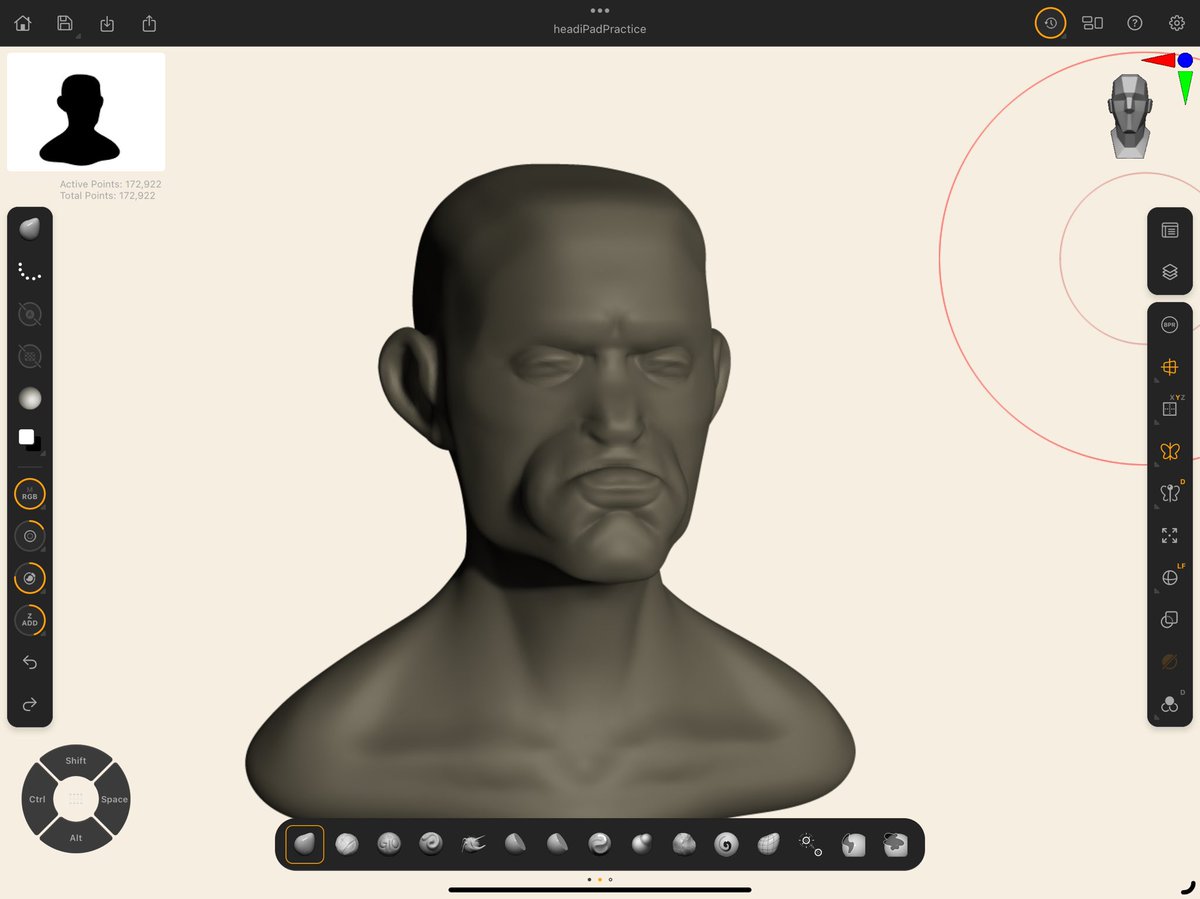
Task: Toggle the XYZ floor grid
Action: point(1169,409)
